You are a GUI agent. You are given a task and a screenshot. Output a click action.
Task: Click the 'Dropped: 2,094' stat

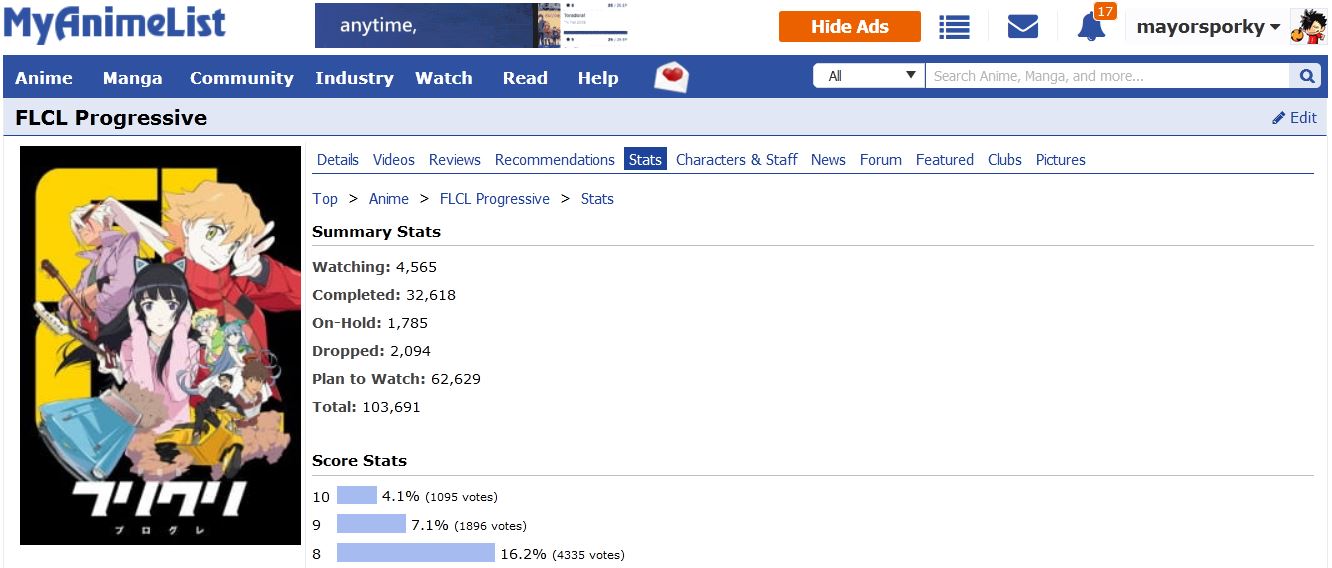coord(372,351)
